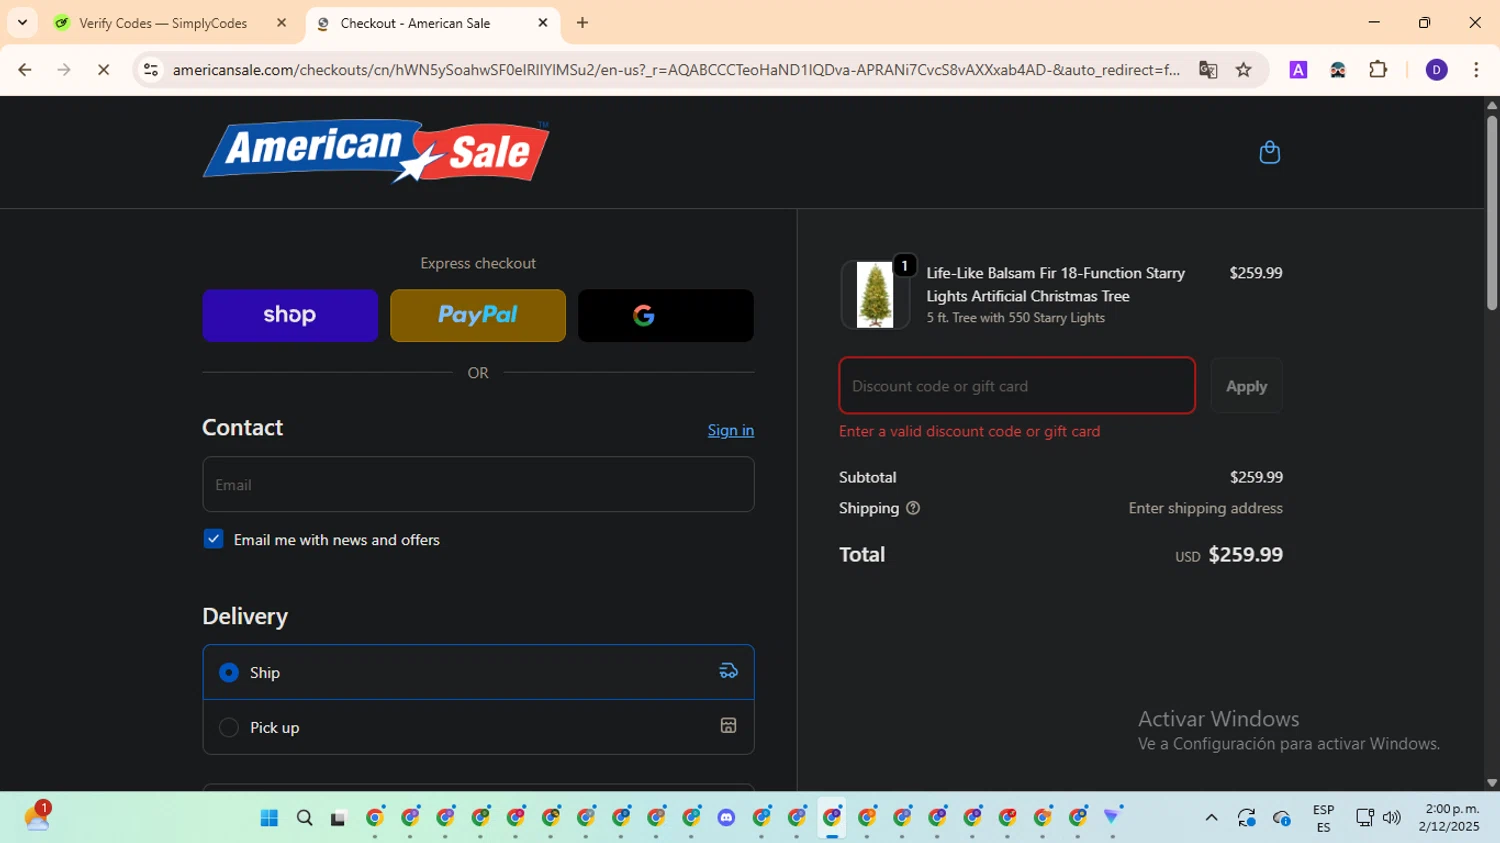This screenshot has height=843, width=1500.
Task: Open the Extensions puzzle icon
Action: click(x=1378, y=70)
